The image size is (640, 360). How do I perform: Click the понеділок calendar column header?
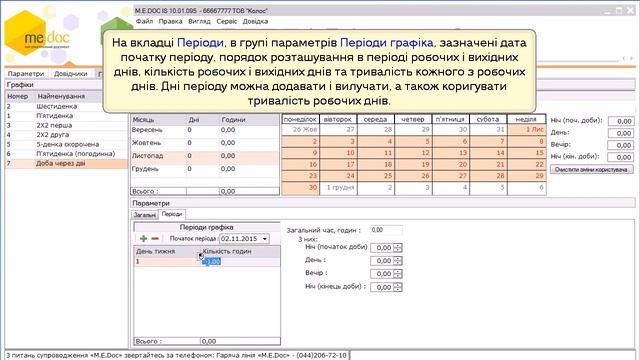[x=300, y=119]
